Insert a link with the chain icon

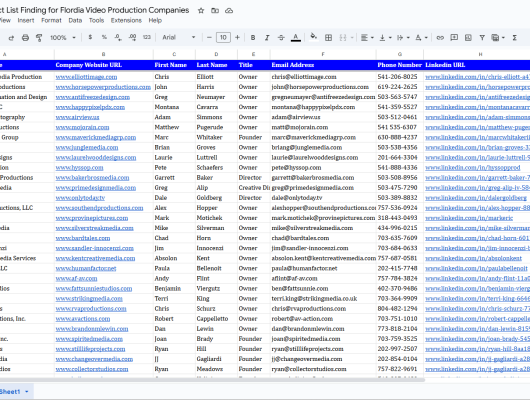coord(440,38)
